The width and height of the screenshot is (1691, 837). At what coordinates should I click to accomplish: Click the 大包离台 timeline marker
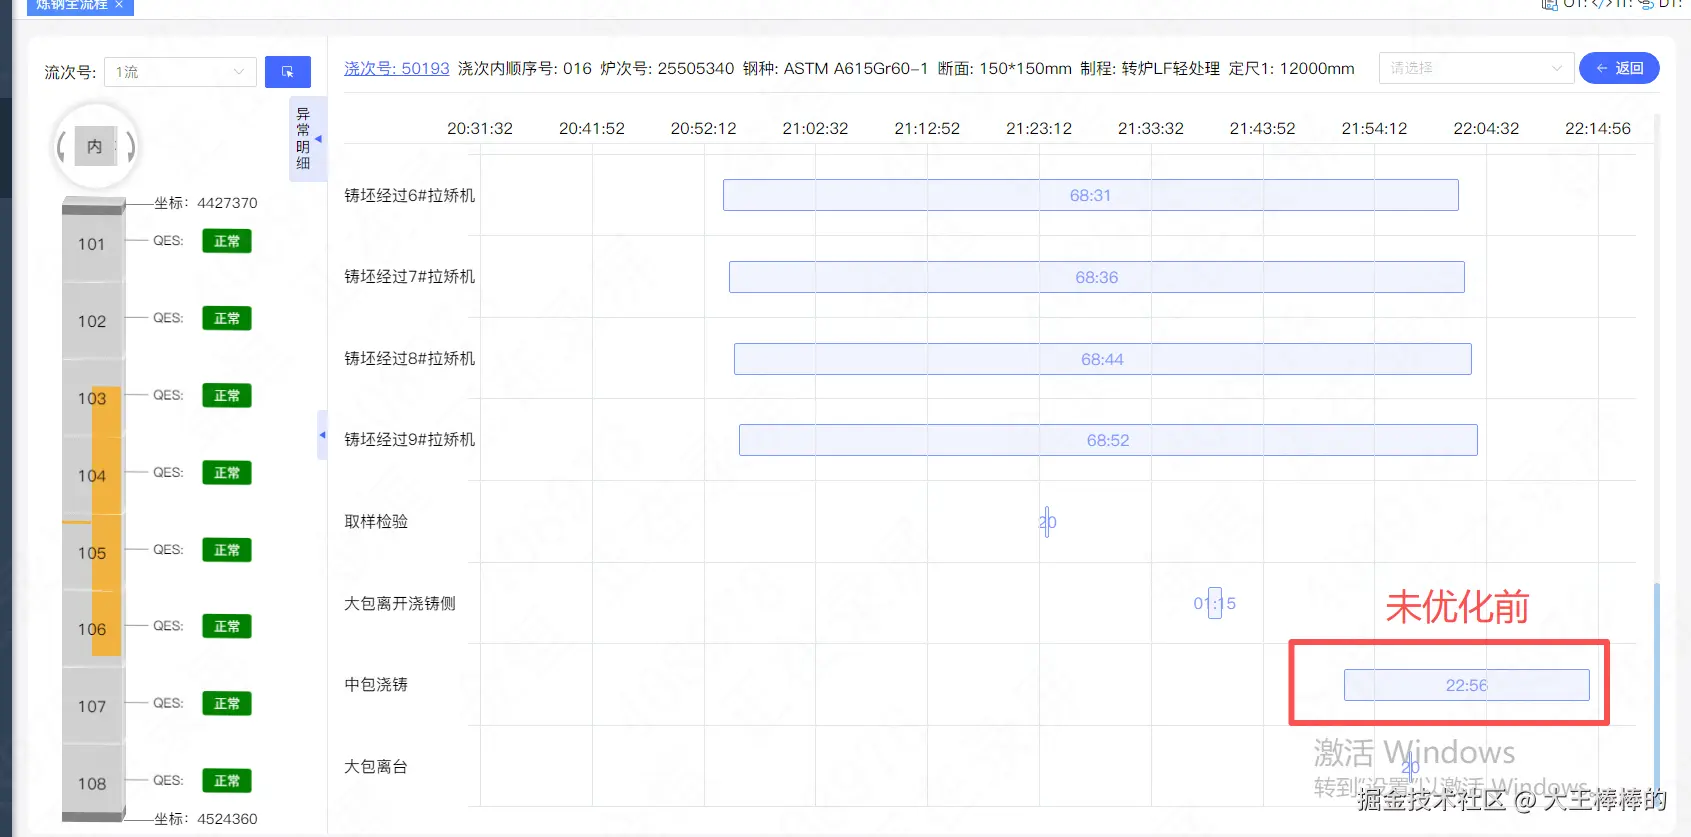point(1410,767)
